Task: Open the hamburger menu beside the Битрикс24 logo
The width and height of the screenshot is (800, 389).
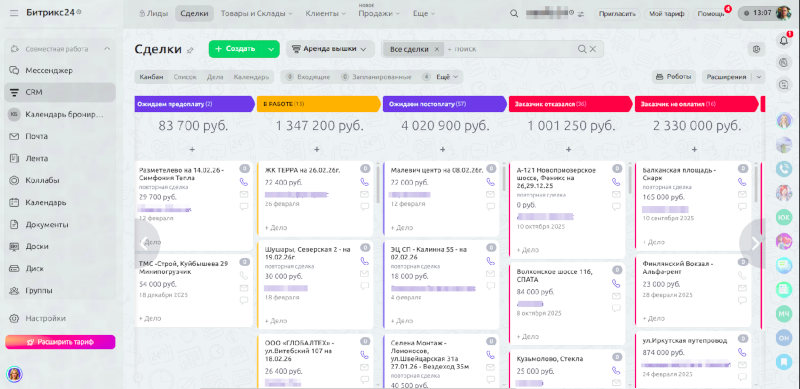Action: coord(14,13)
